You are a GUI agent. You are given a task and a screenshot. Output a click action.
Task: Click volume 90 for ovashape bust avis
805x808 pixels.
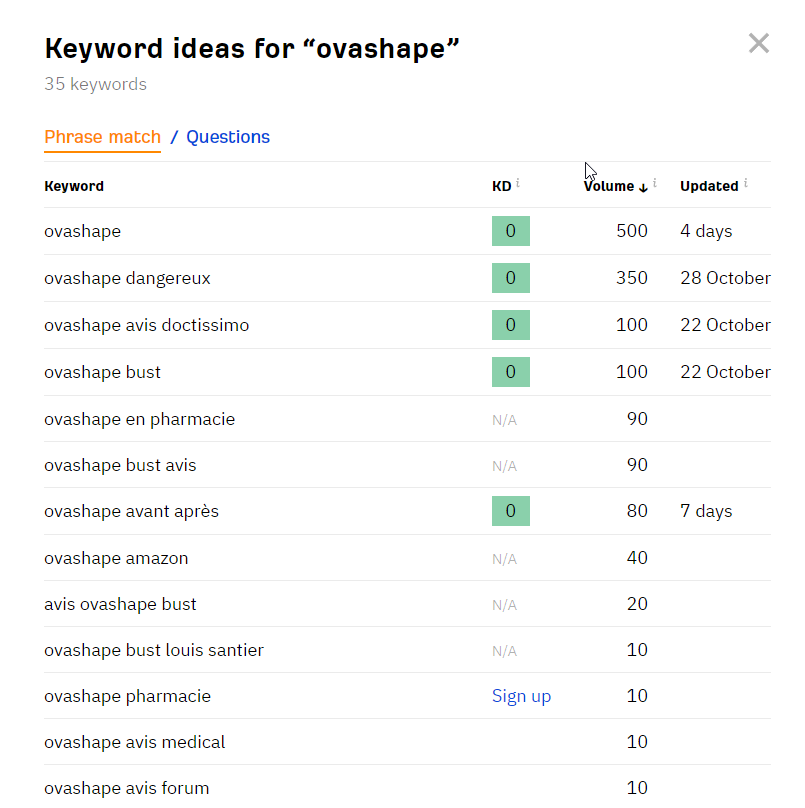pyautogui.click(x=637, y=465)
